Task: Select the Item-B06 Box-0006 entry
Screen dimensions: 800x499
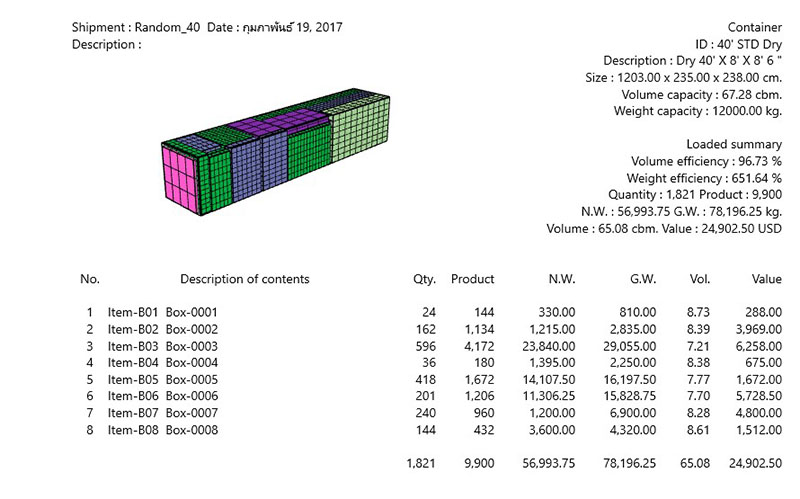Action: coord(430,396)
